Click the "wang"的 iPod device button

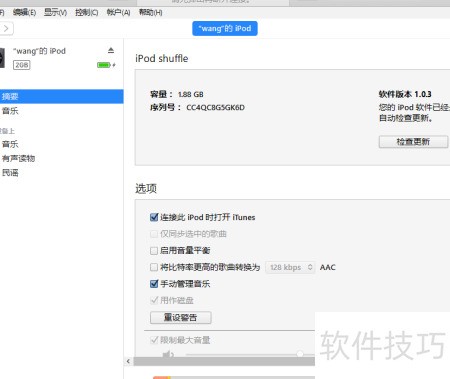[x=225, y=29]
